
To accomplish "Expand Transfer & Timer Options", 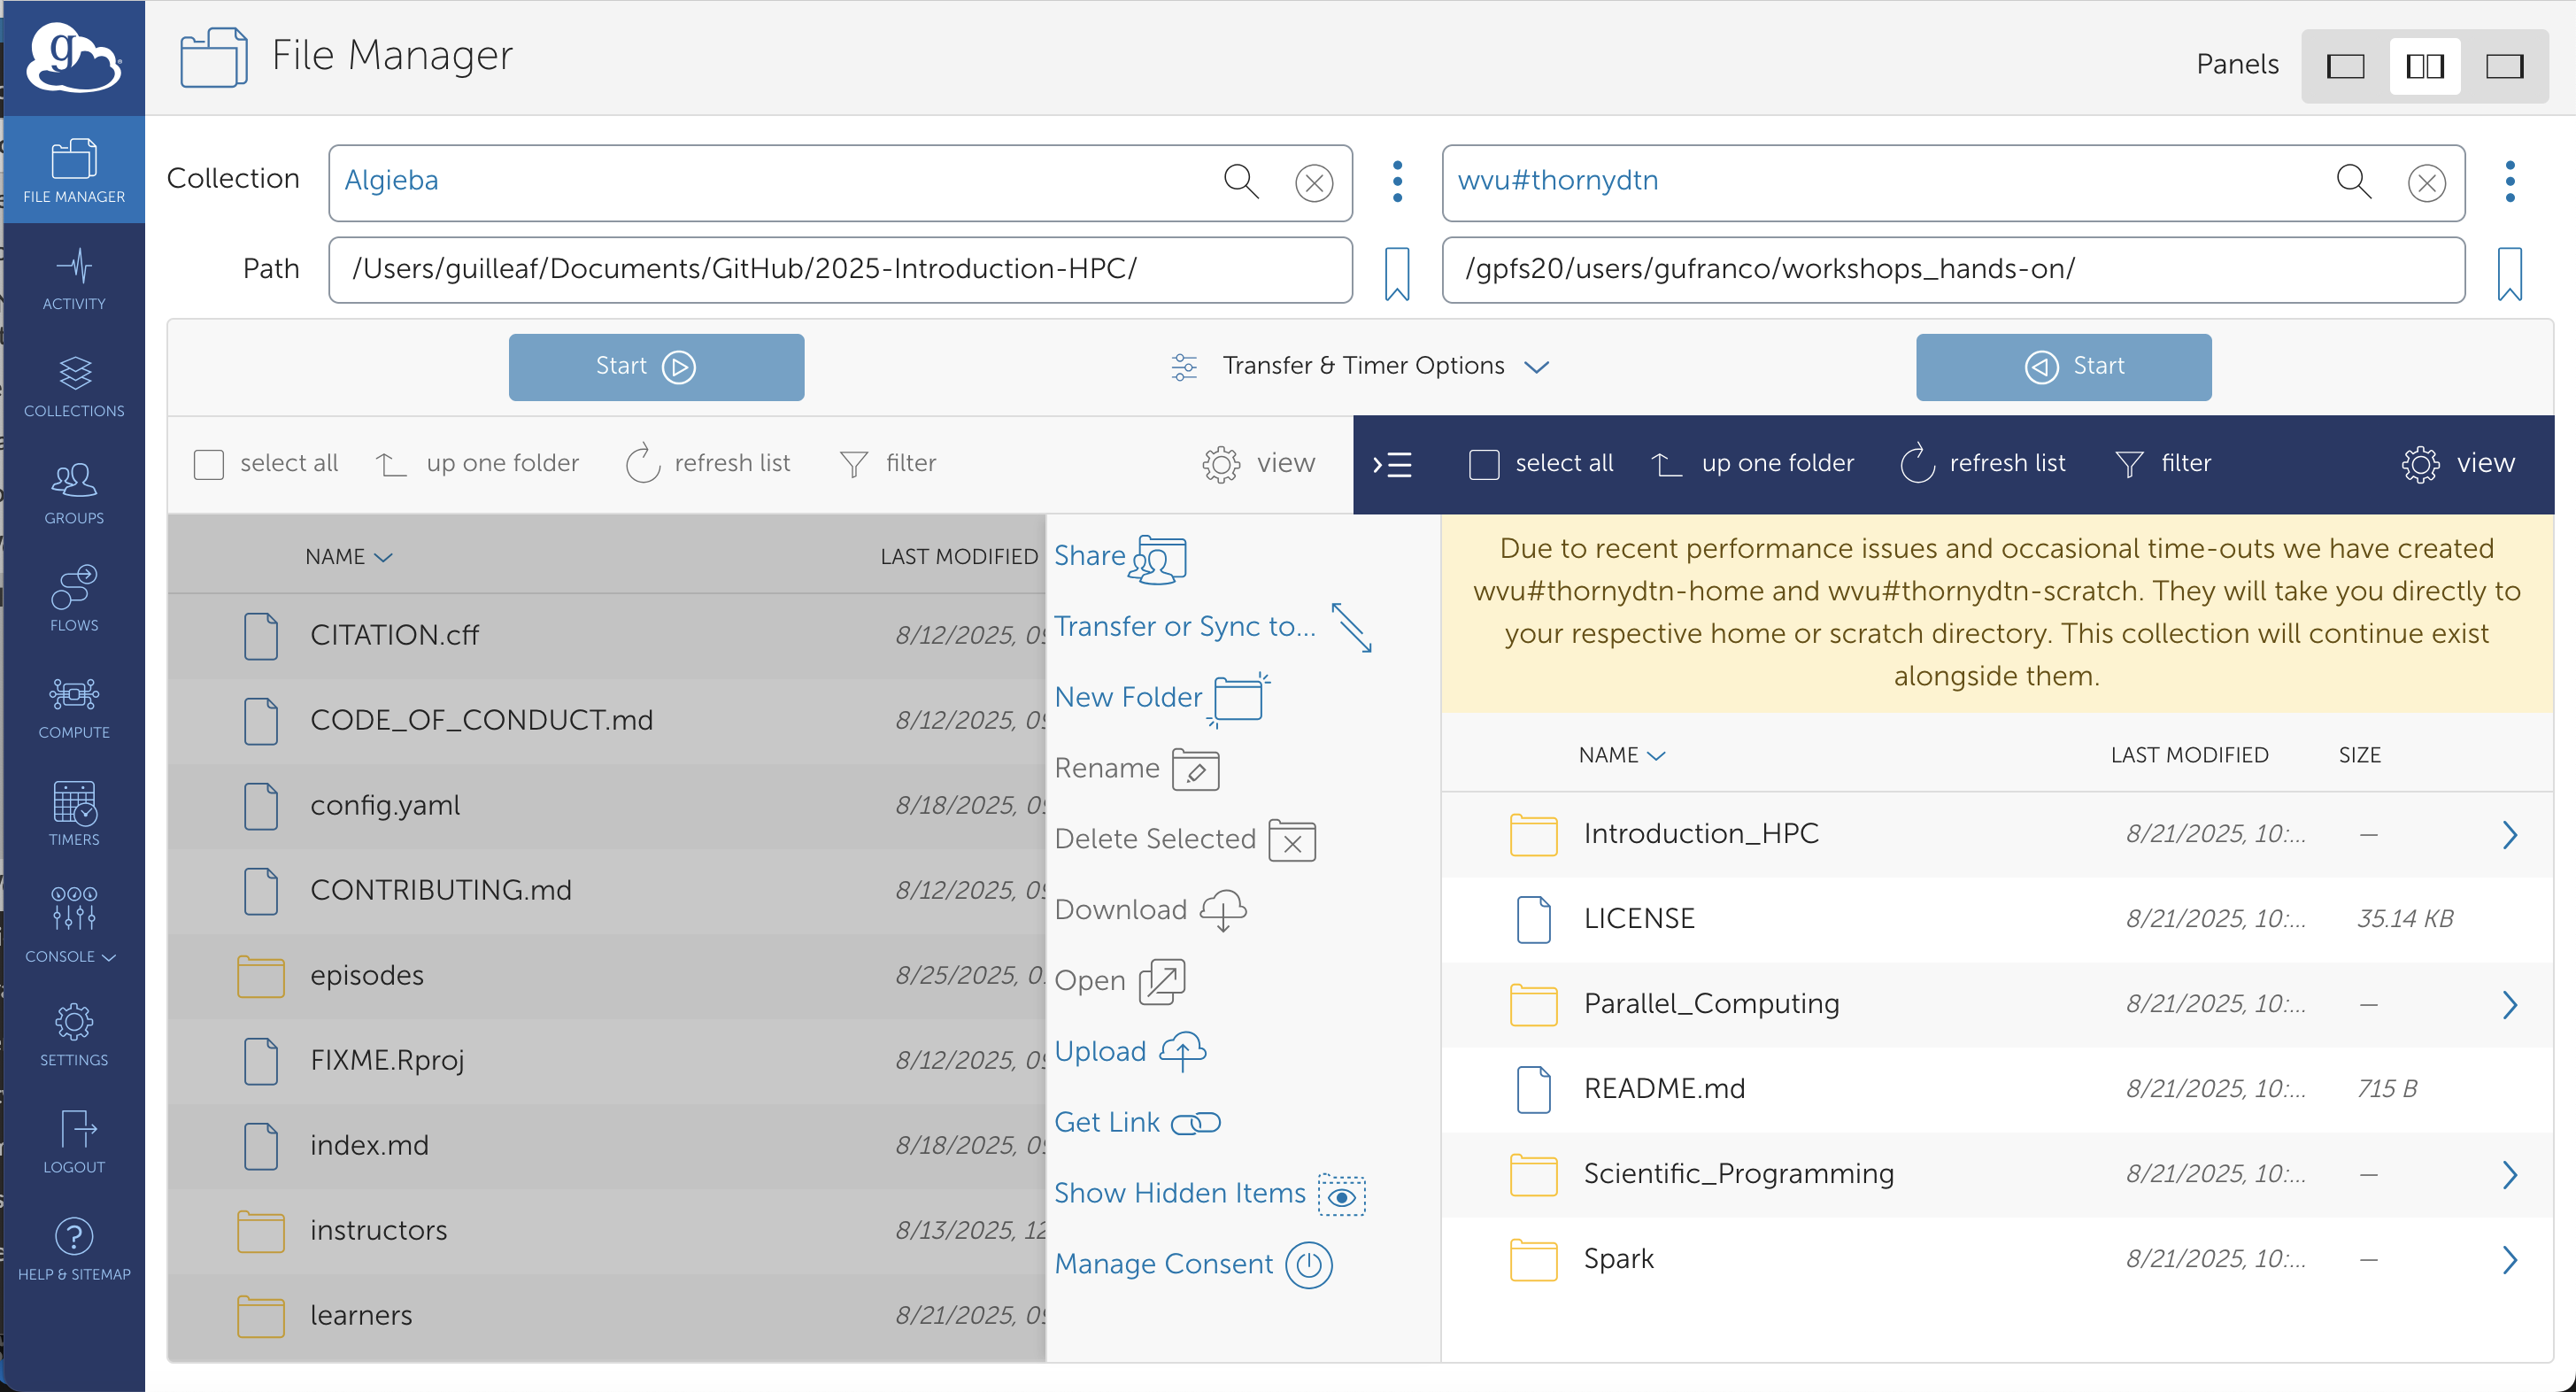I will (1361, 366).
